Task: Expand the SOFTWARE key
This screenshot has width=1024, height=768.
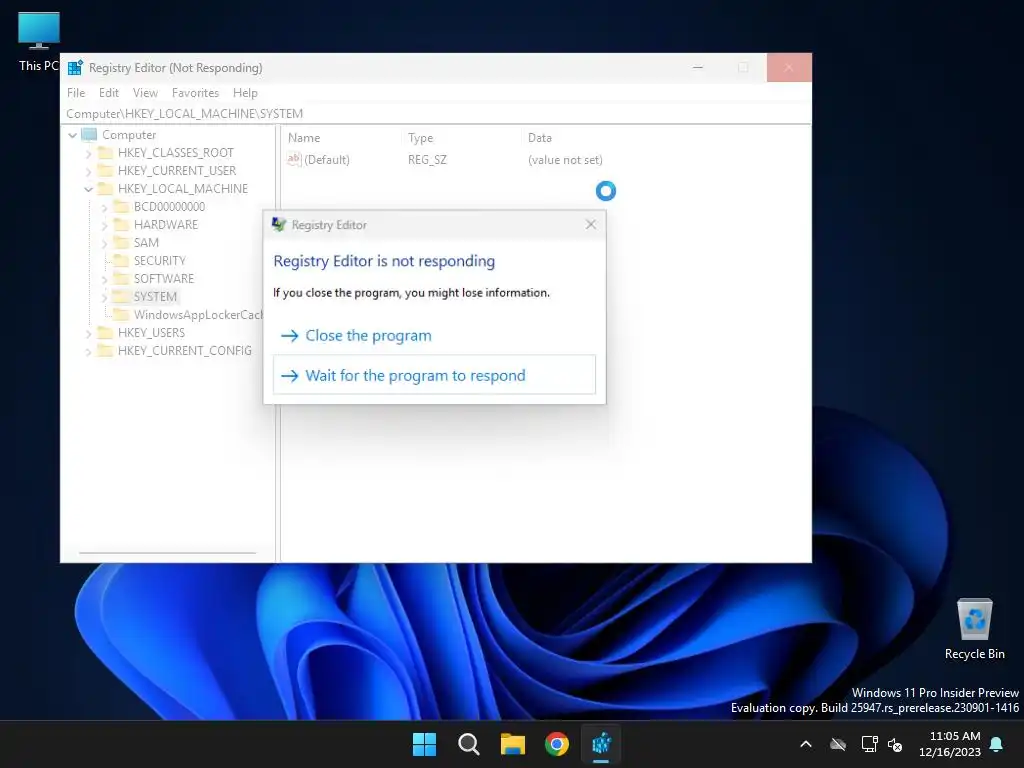Action: click(x=104, y=279)
